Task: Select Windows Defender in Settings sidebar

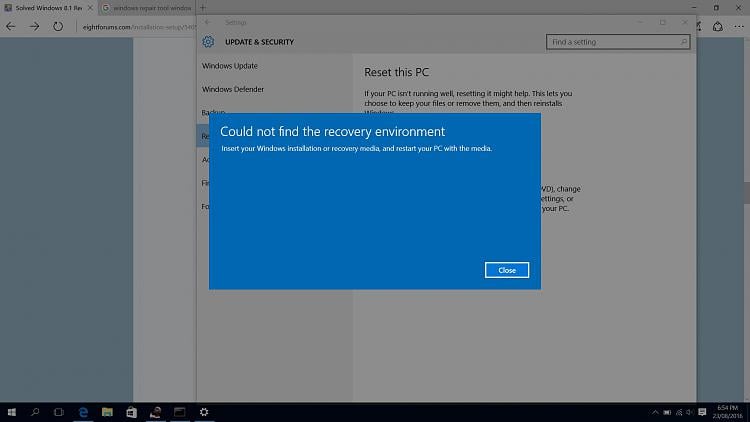Action: tap(232, 89)
